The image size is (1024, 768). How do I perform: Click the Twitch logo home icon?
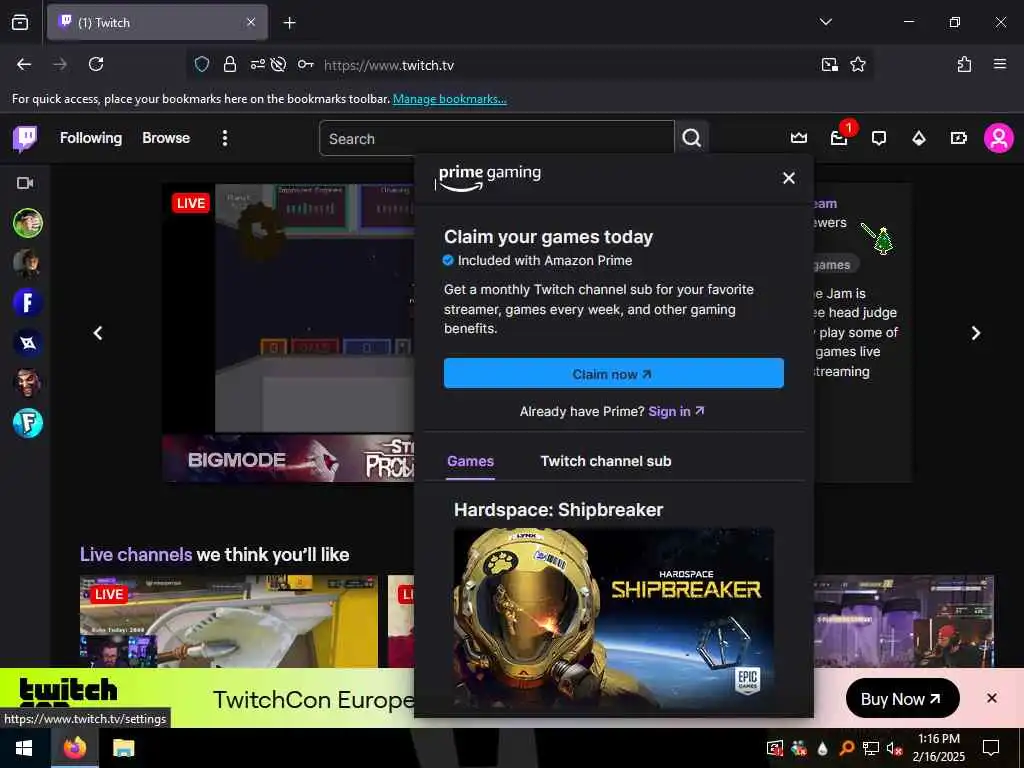point(25,138)
